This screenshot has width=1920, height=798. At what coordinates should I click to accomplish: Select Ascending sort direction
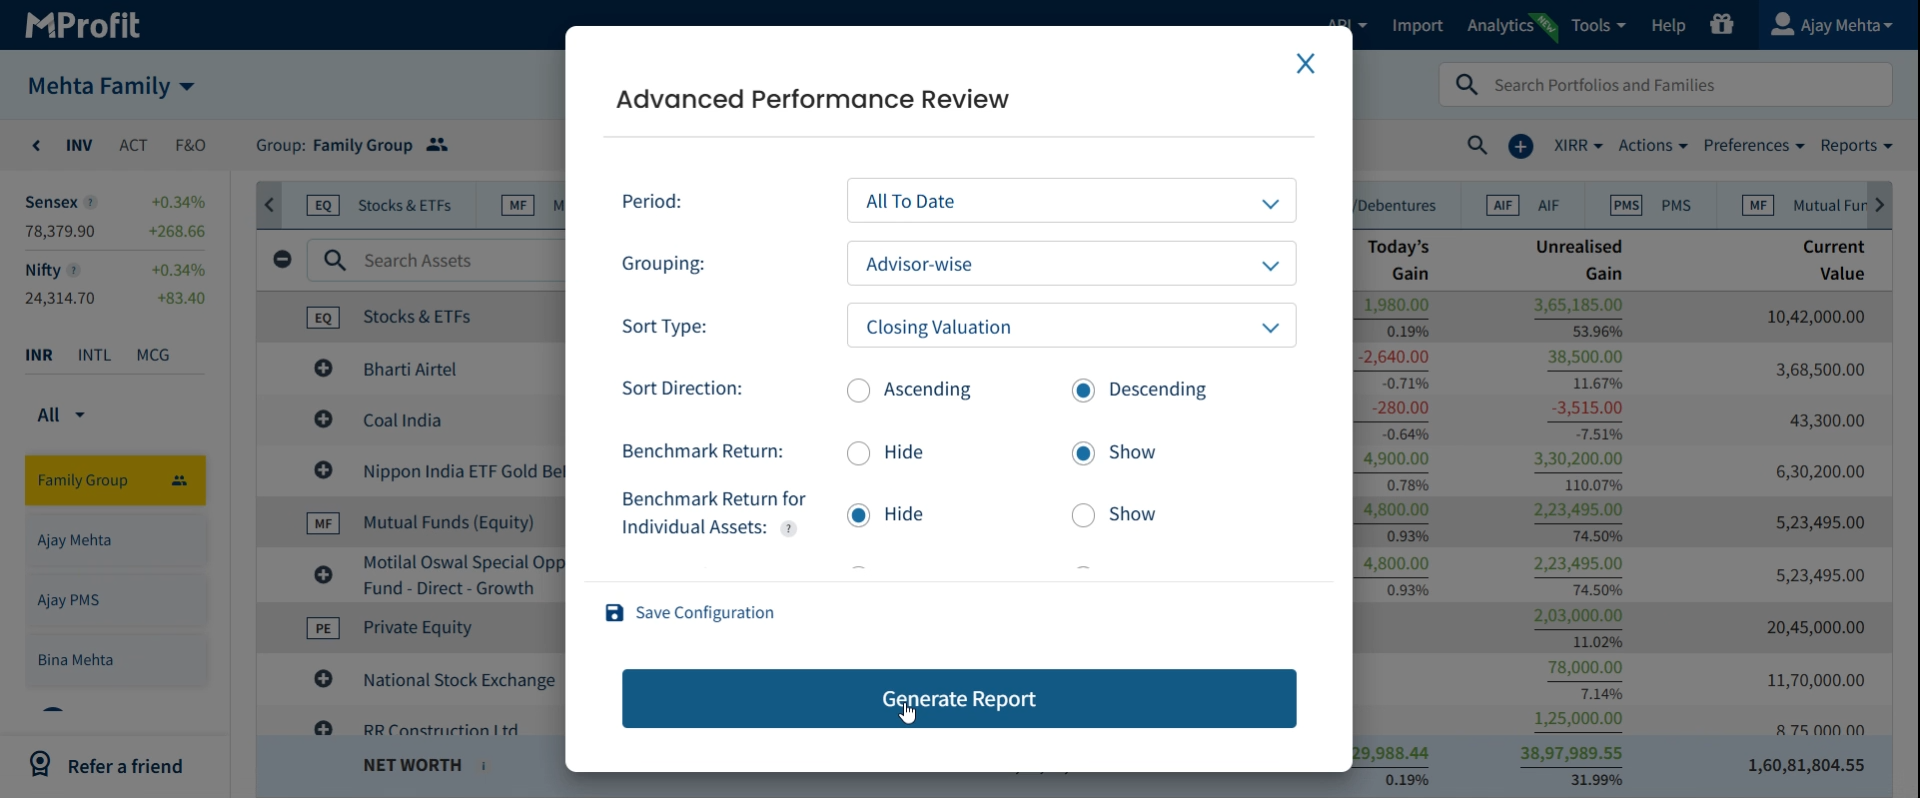tap(859, 390)
